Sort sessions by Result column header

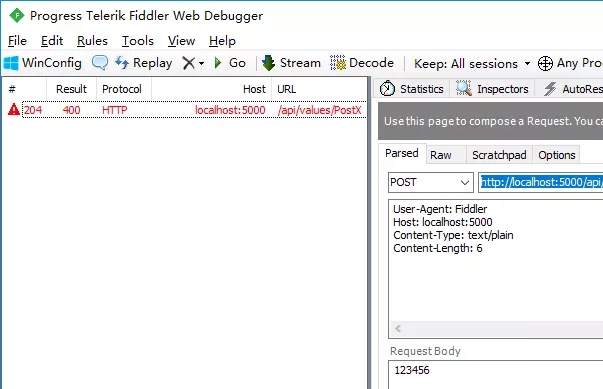[x=72, y=89]
